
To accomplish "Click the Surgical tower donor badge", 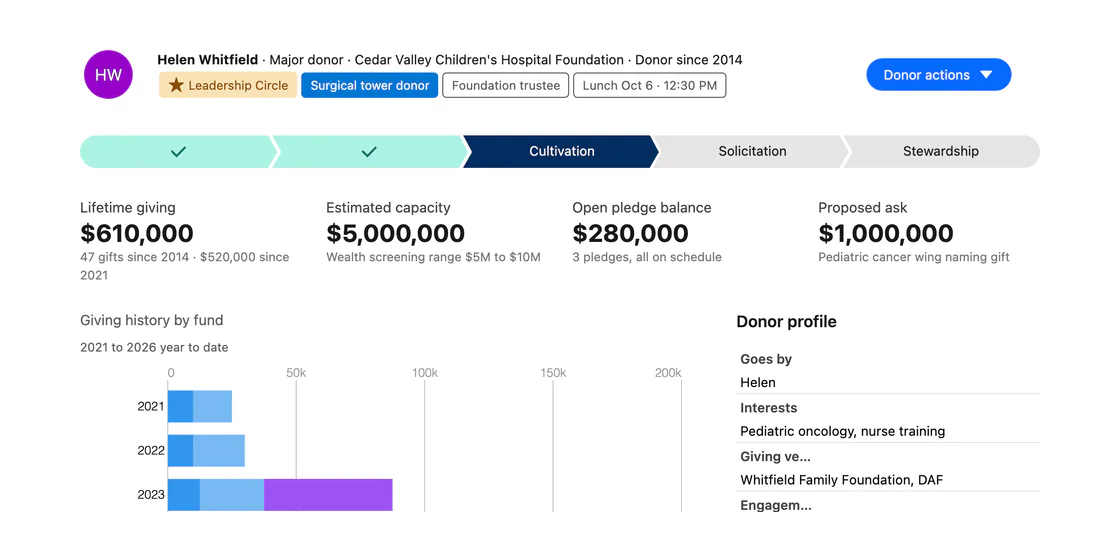I will point(369,86).
